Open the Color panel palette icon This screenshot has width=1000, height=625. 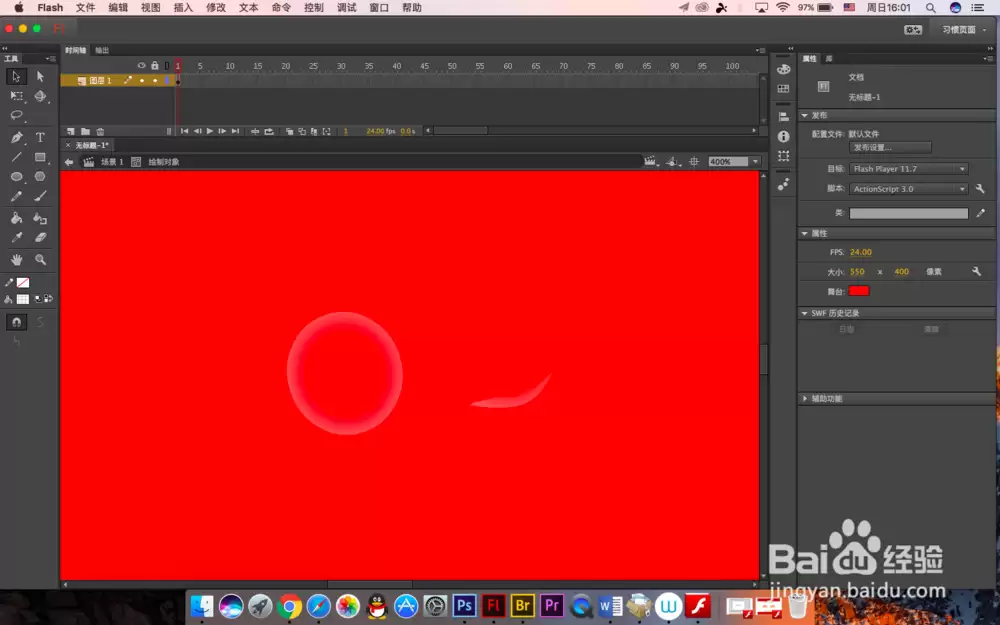tap(784, 70)
